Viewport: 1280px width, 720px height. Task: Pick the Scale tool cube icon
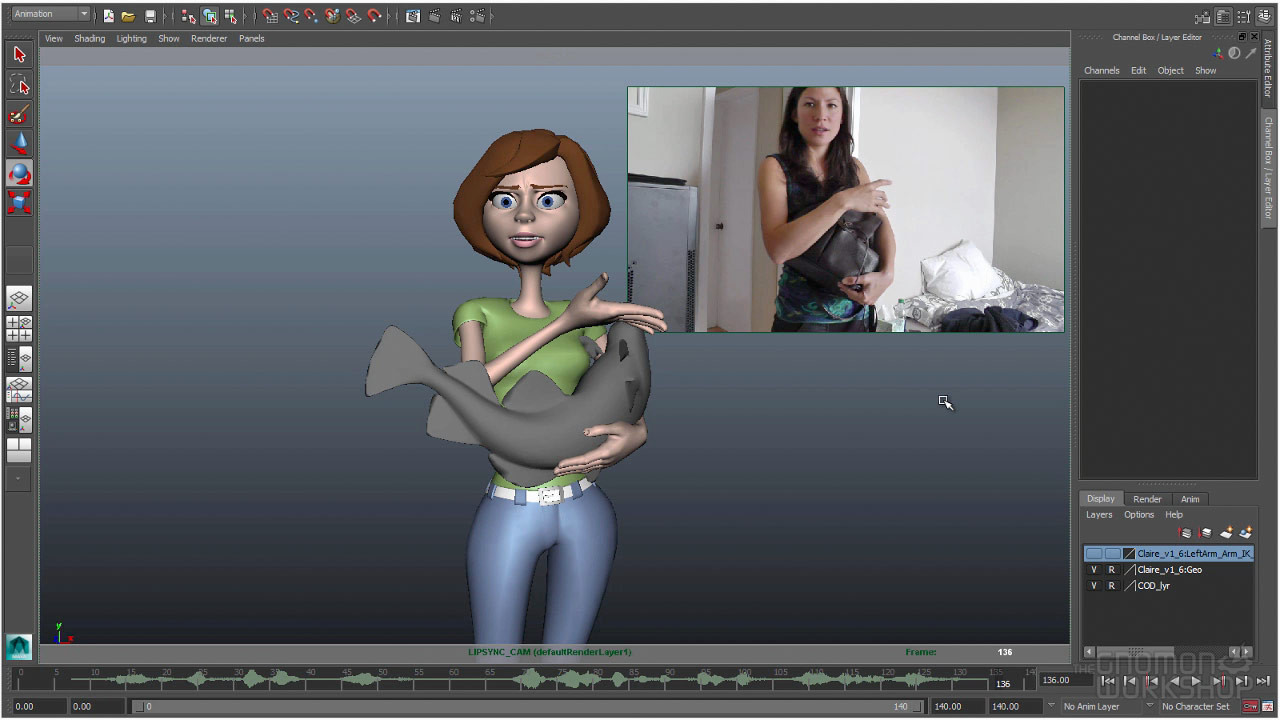tap(19, 203)
